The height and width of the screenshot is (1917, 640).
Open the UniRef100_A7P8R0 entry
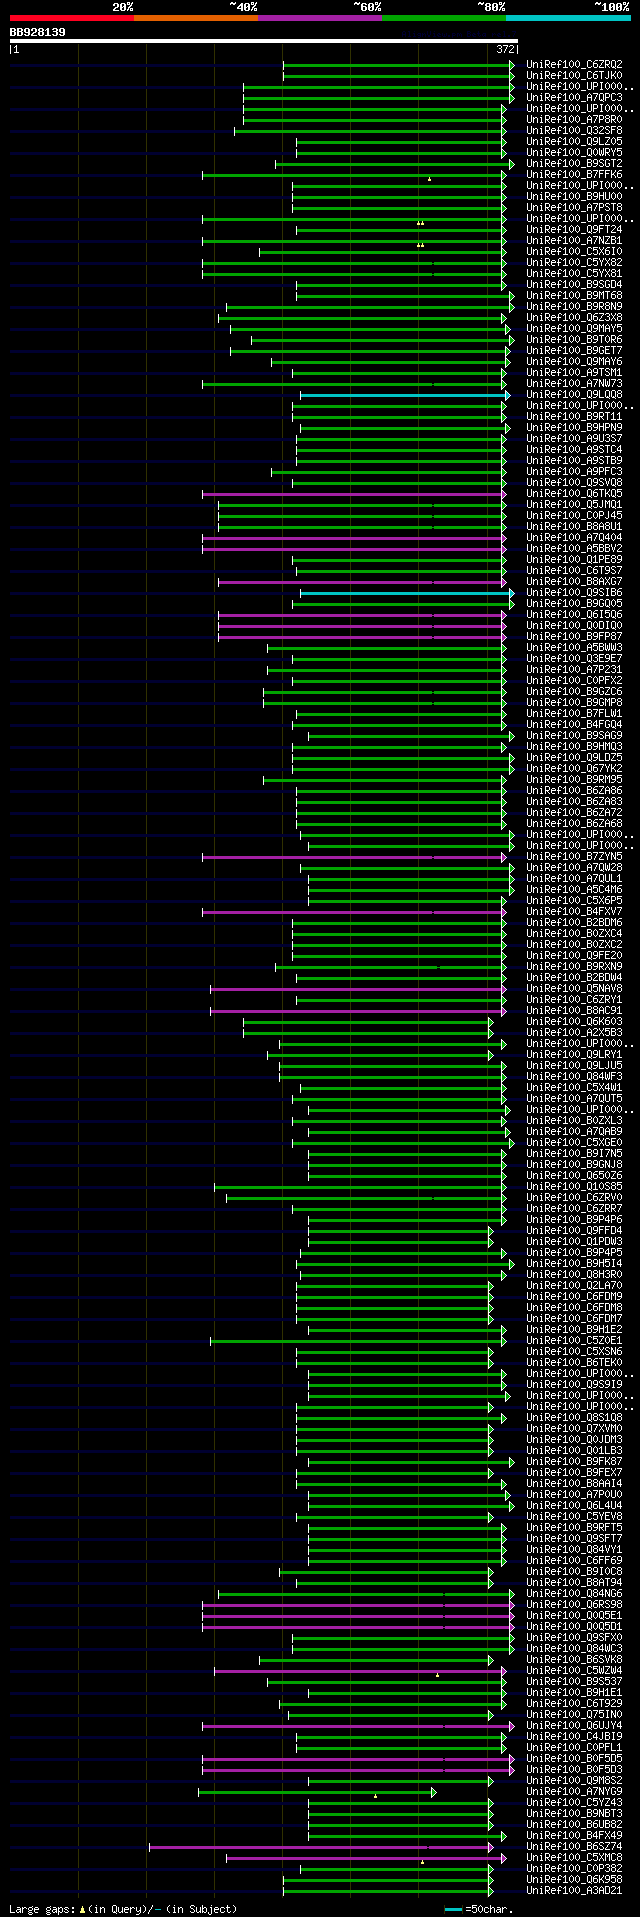[574, 120]
